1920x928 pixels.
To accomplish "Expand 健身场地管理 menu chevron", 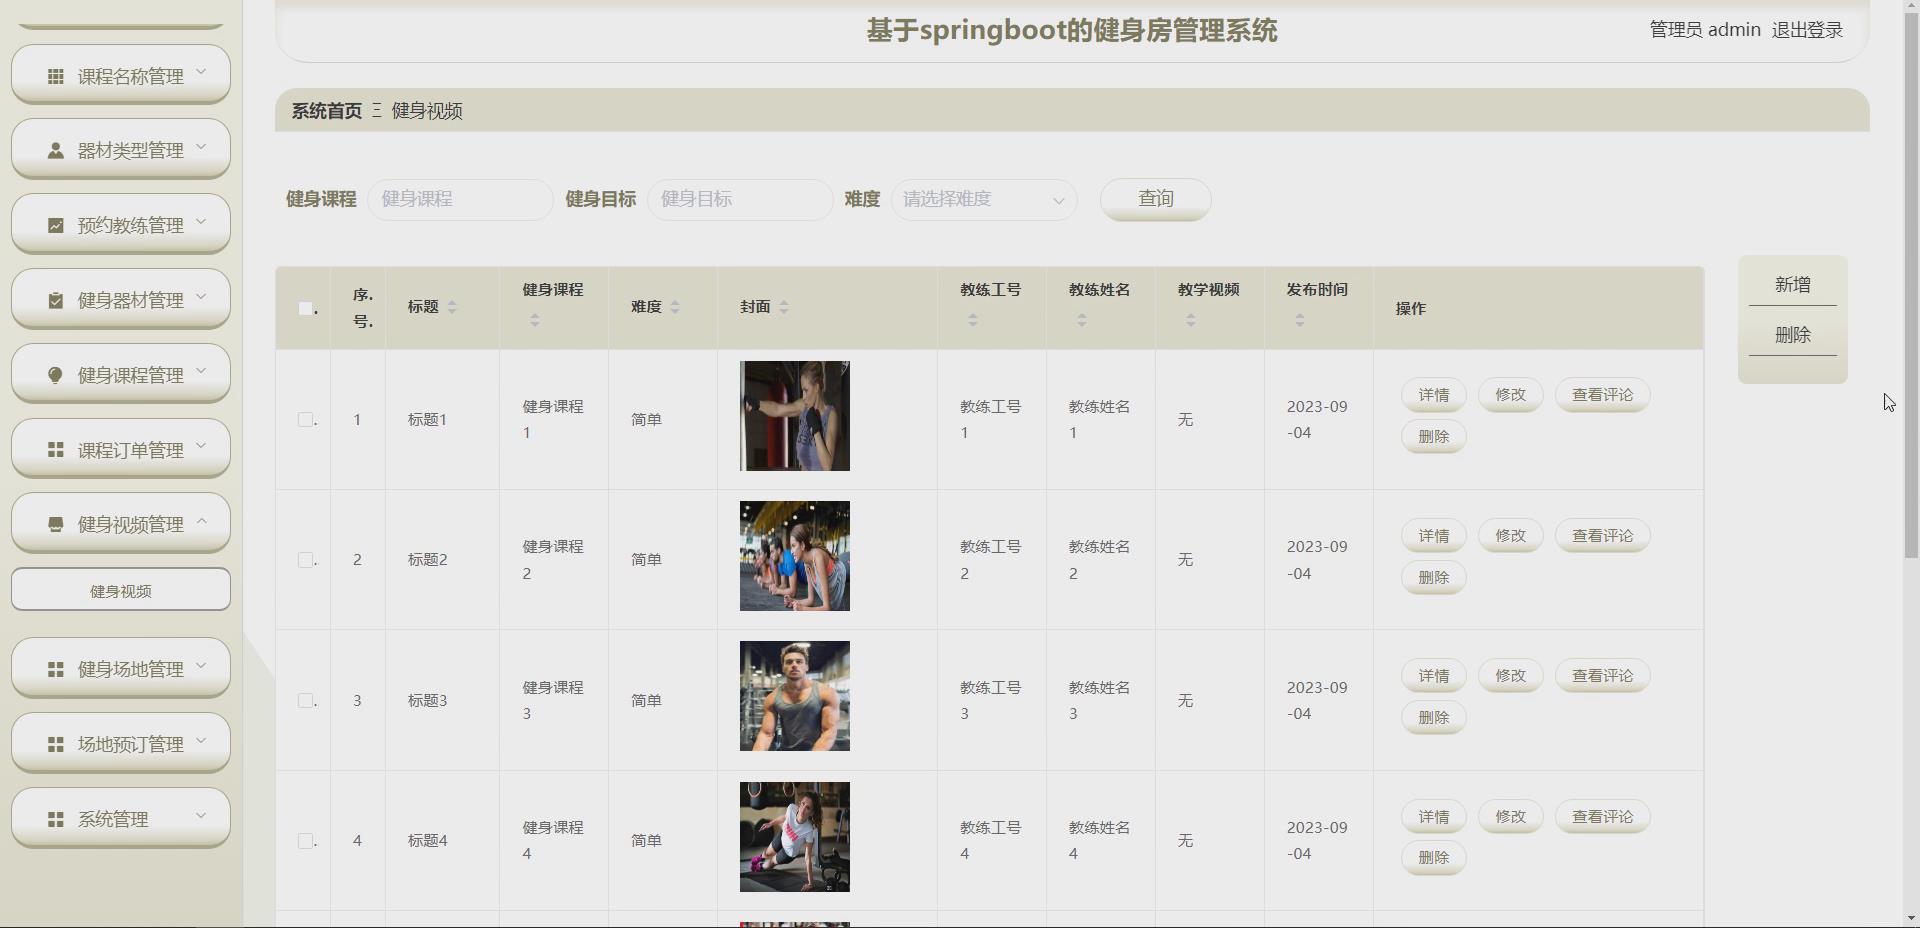I will point(201,665).
